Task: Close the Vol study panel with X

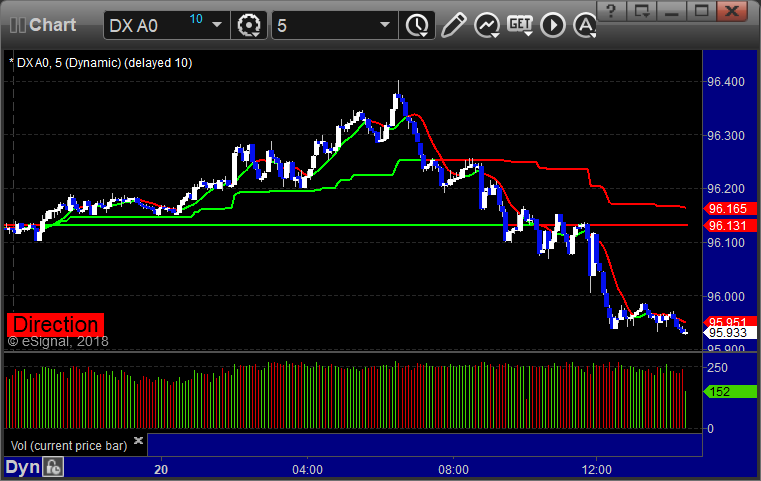Action: click(x=138, y=440)
